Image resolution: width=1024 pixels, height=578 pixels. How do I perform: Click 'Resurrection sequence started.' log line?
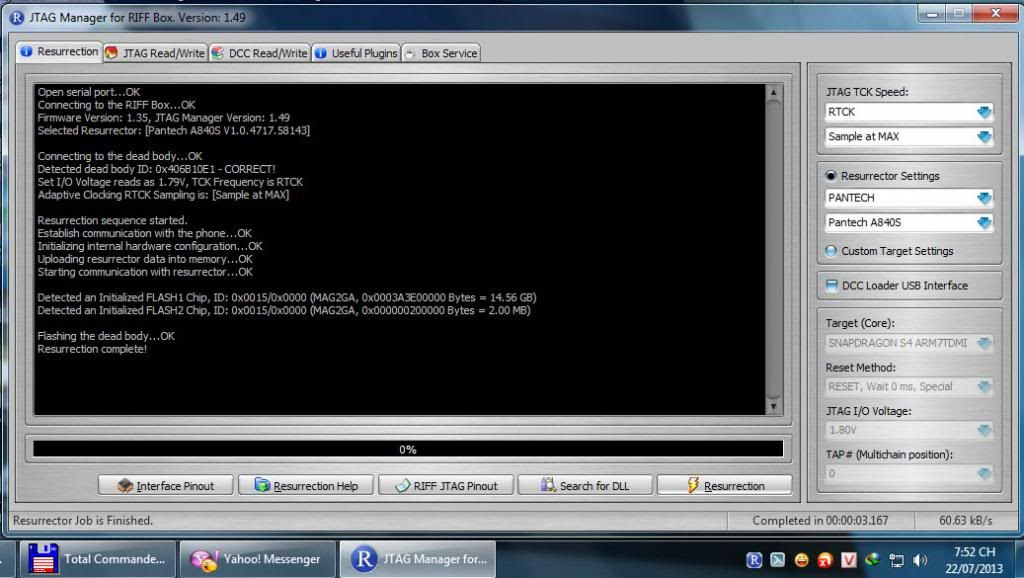[x=112, y=220]
